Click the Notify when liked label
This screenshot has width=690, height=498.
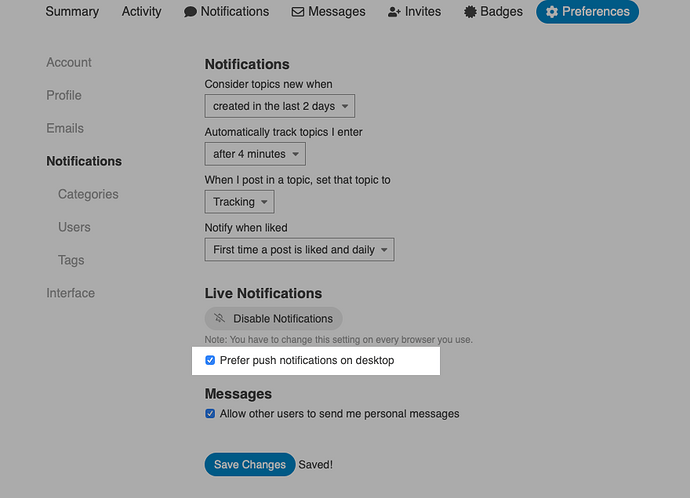coord(246,228)
